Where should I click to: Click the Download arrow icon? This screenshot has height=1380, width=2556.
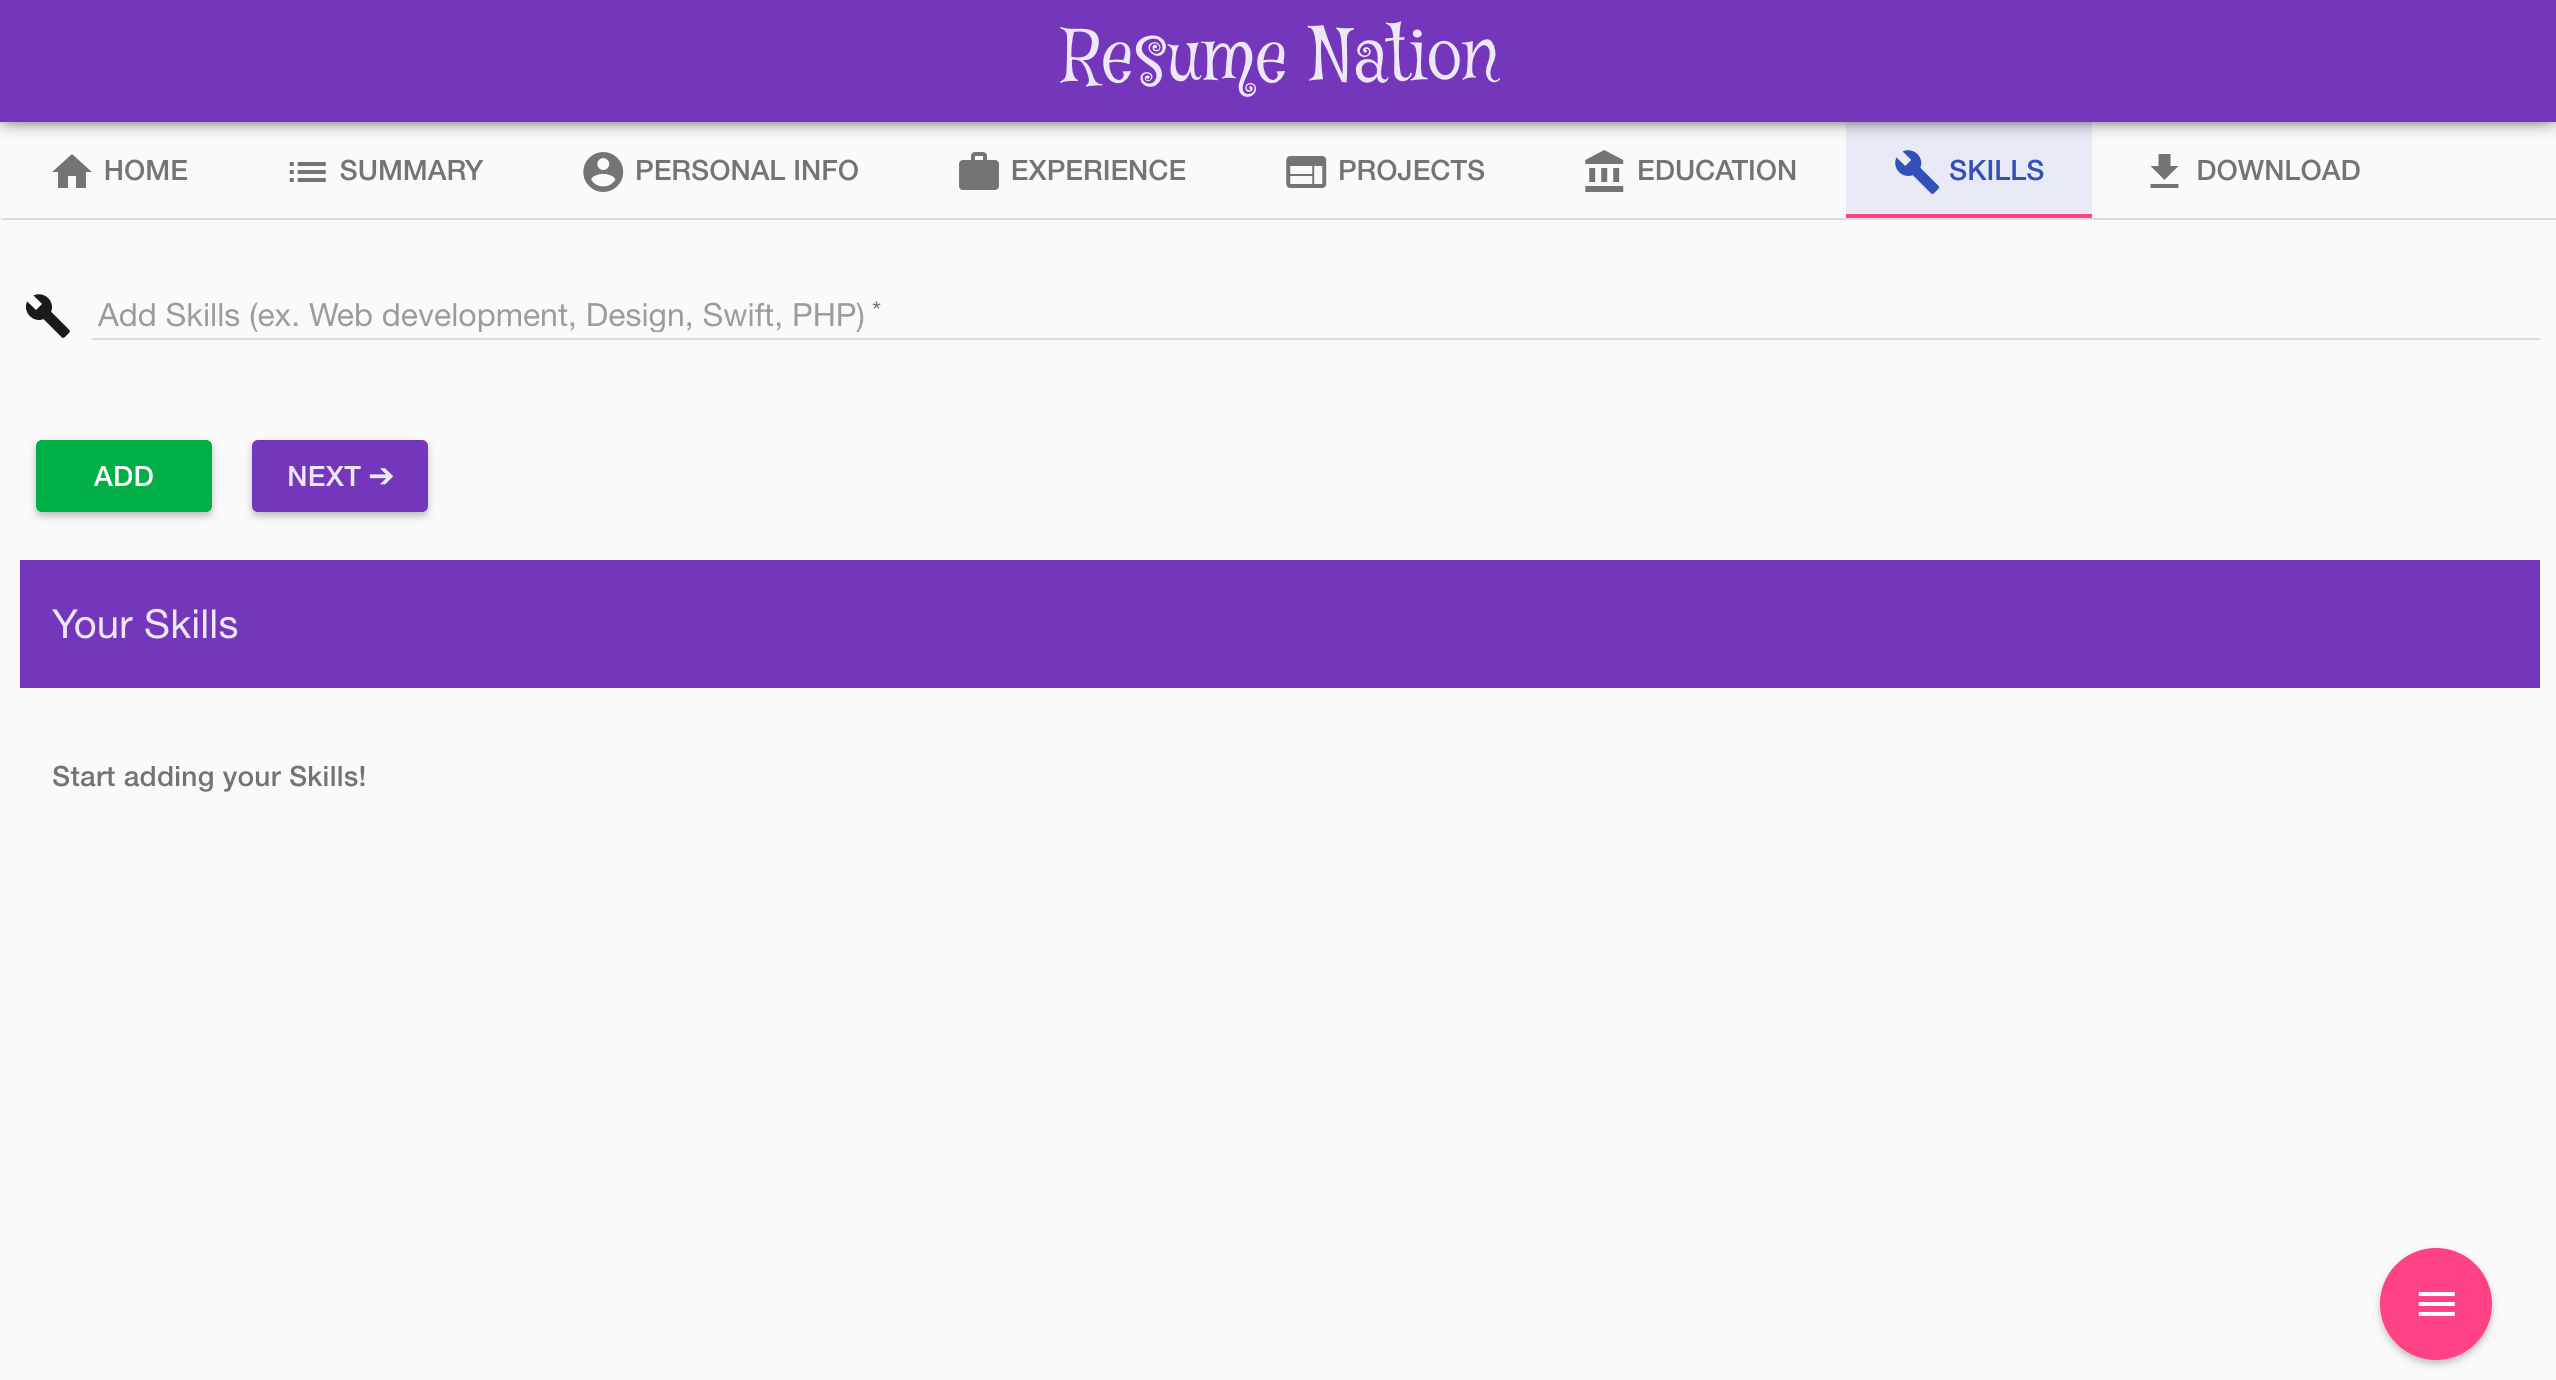pos(2164,171)
